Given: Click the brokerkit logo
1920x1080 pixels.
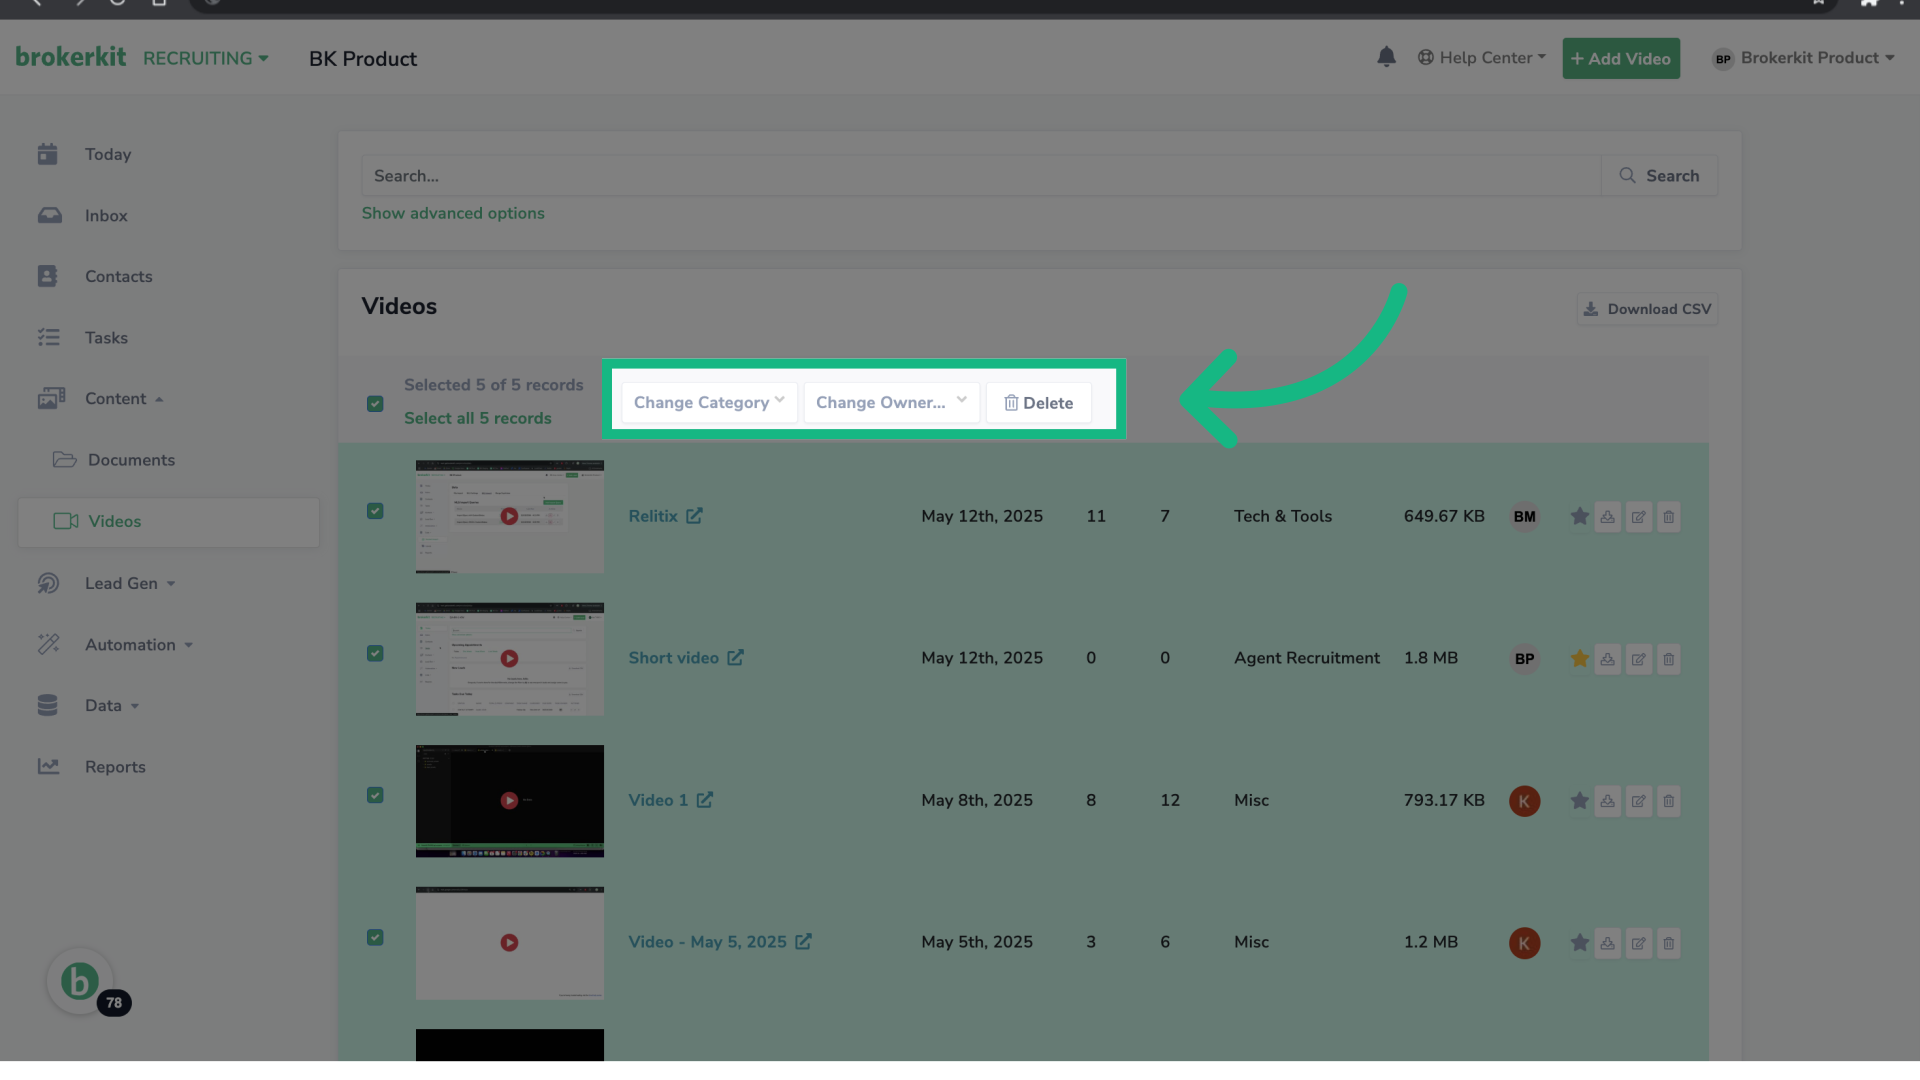Looking at the screenshot, I should click(x=70, y=57).
